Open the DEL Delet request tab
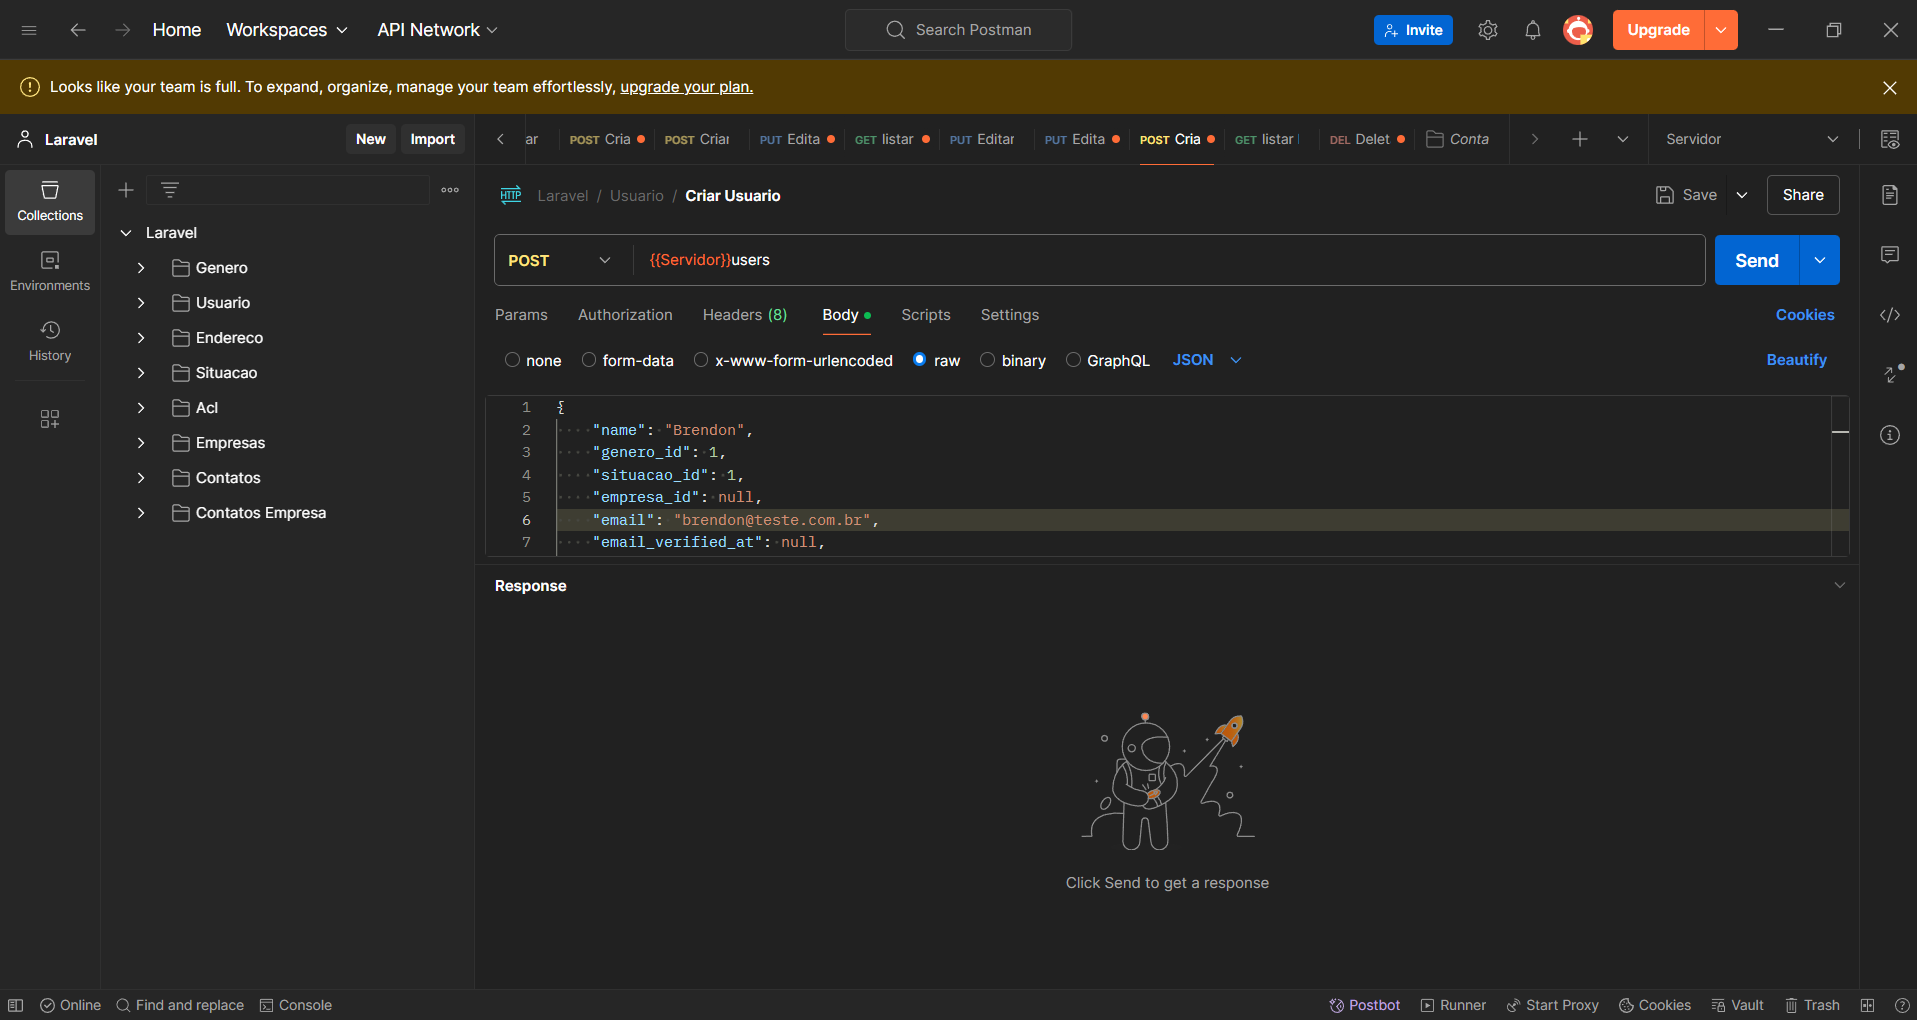1917x1020 pixels. point(1367,139)
